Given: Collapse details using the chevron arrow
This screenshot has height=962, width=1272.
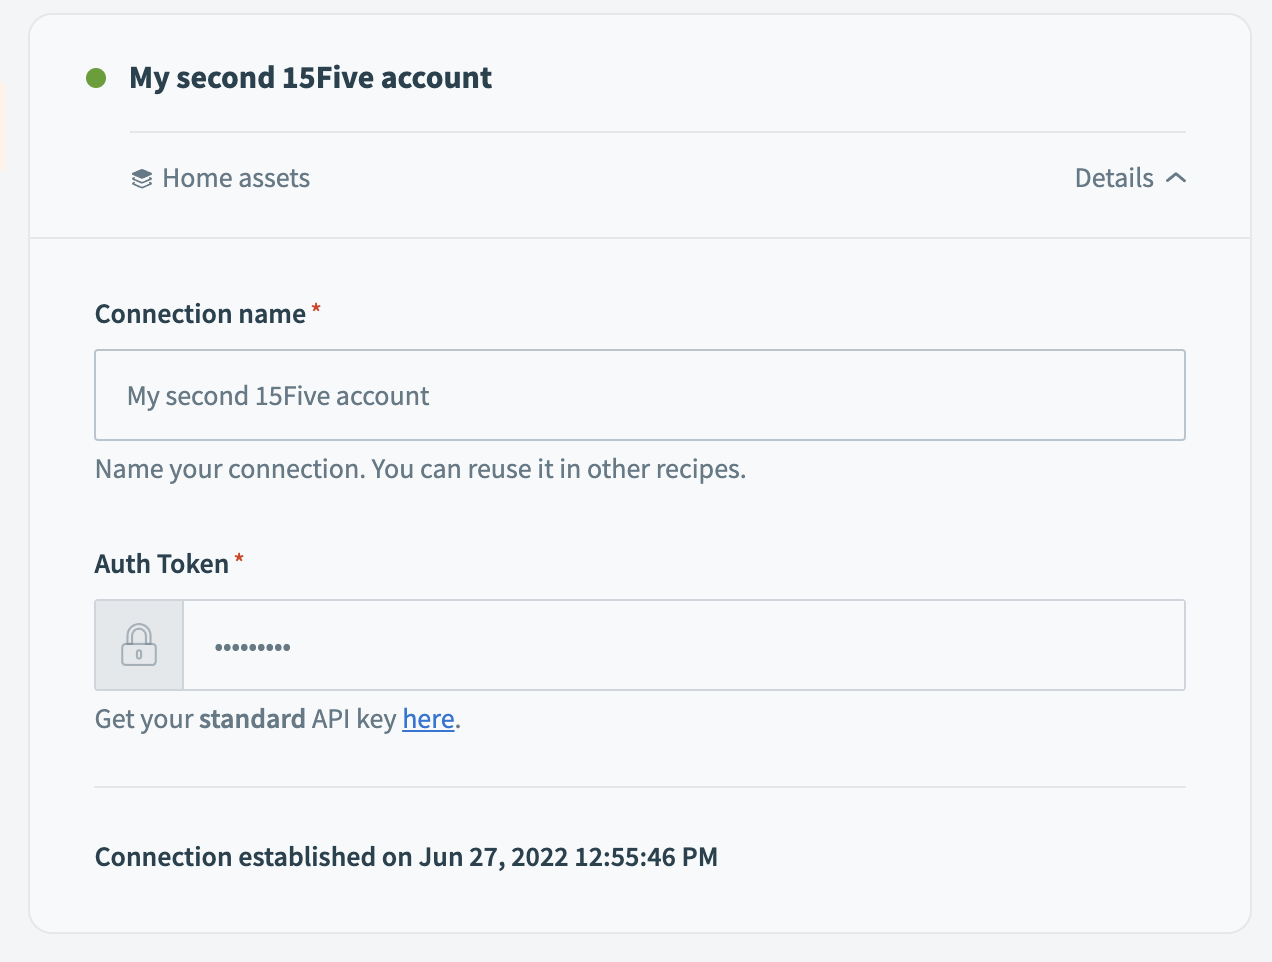Looking at the screenshot, I should pyautogui.click(x=1176, y=178).
